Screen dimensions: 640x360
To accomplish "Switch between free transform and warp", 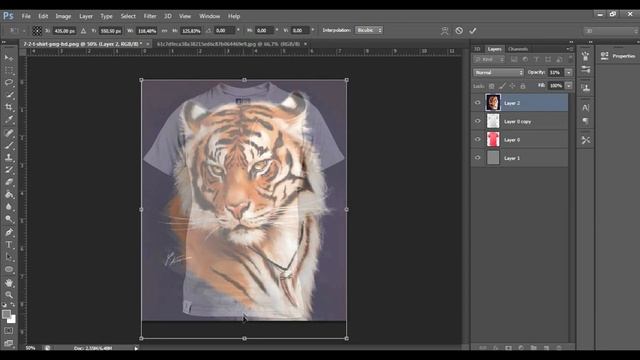I will click(445, 31).
